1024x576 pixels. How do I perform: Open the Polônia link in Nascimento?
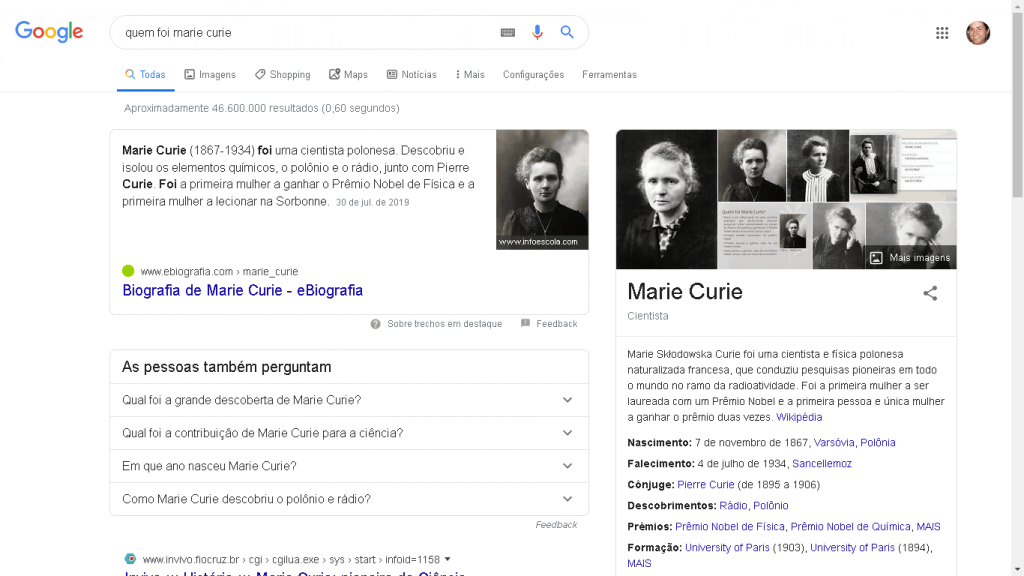click(x=877, y=442)
